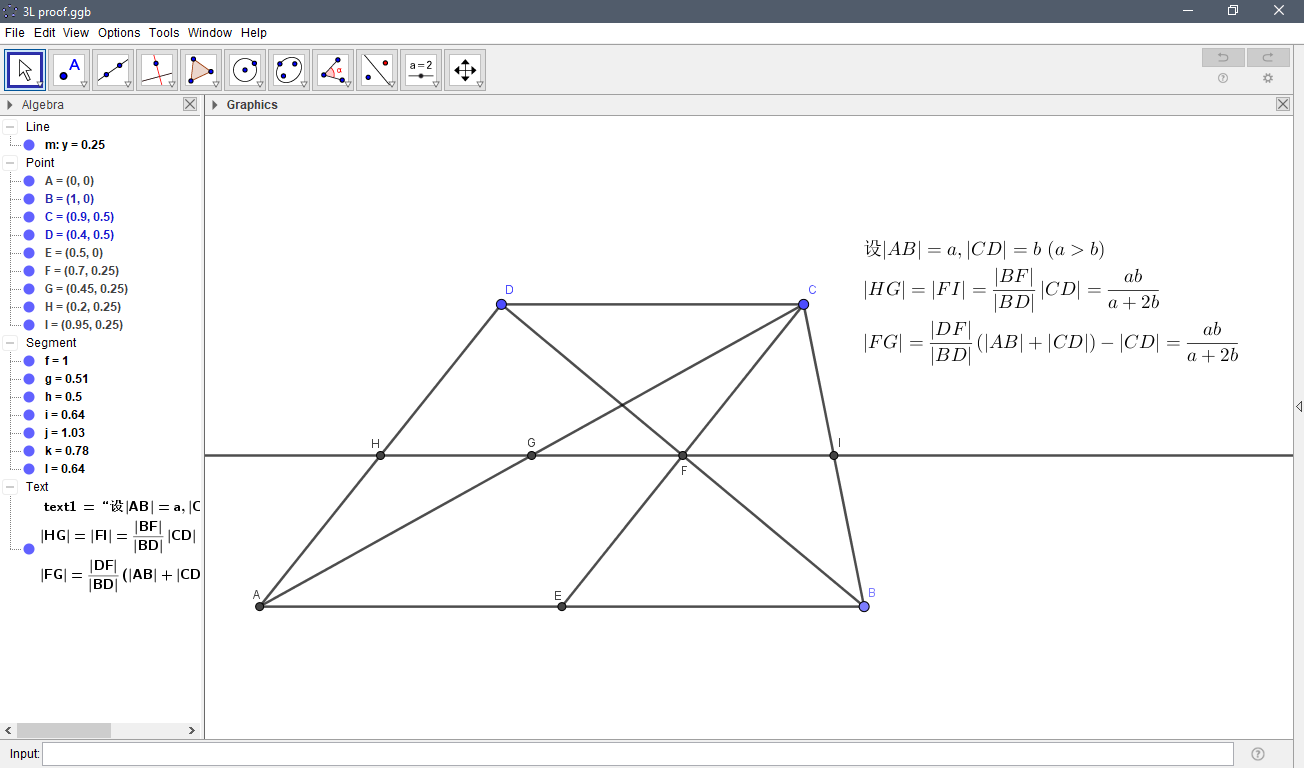Select the Slider tool
Viewport: 1304px width, 768px height.
click(421, 69)
